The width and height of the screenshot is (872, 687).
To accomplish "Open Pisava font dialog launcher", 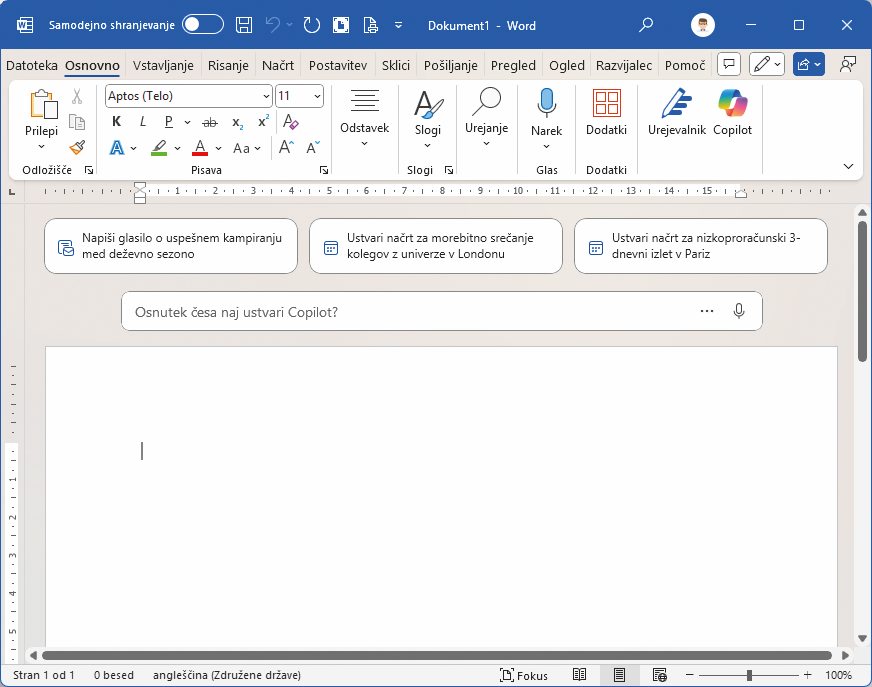I will (x=324, y=170).
